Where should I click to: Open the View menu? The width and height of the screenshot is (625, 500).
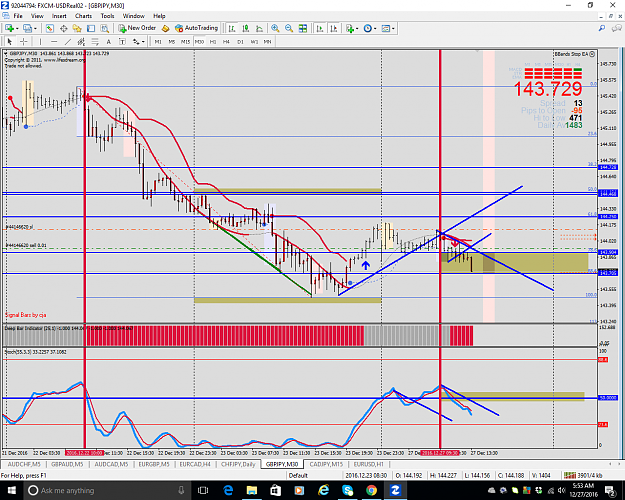(37, 16)
